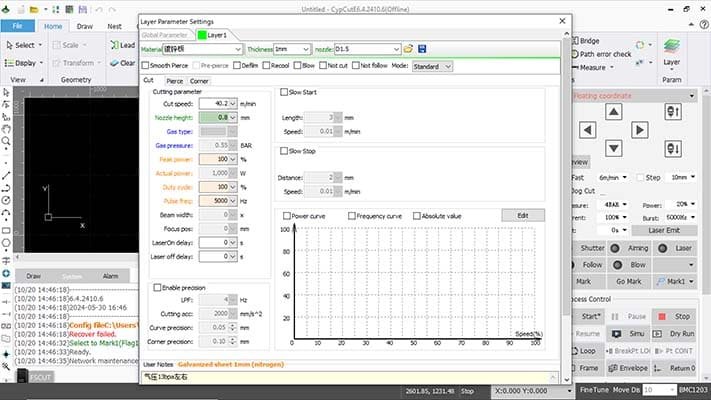Click the Bridge tool
The image size is (711, 400).
coord(586,41)
